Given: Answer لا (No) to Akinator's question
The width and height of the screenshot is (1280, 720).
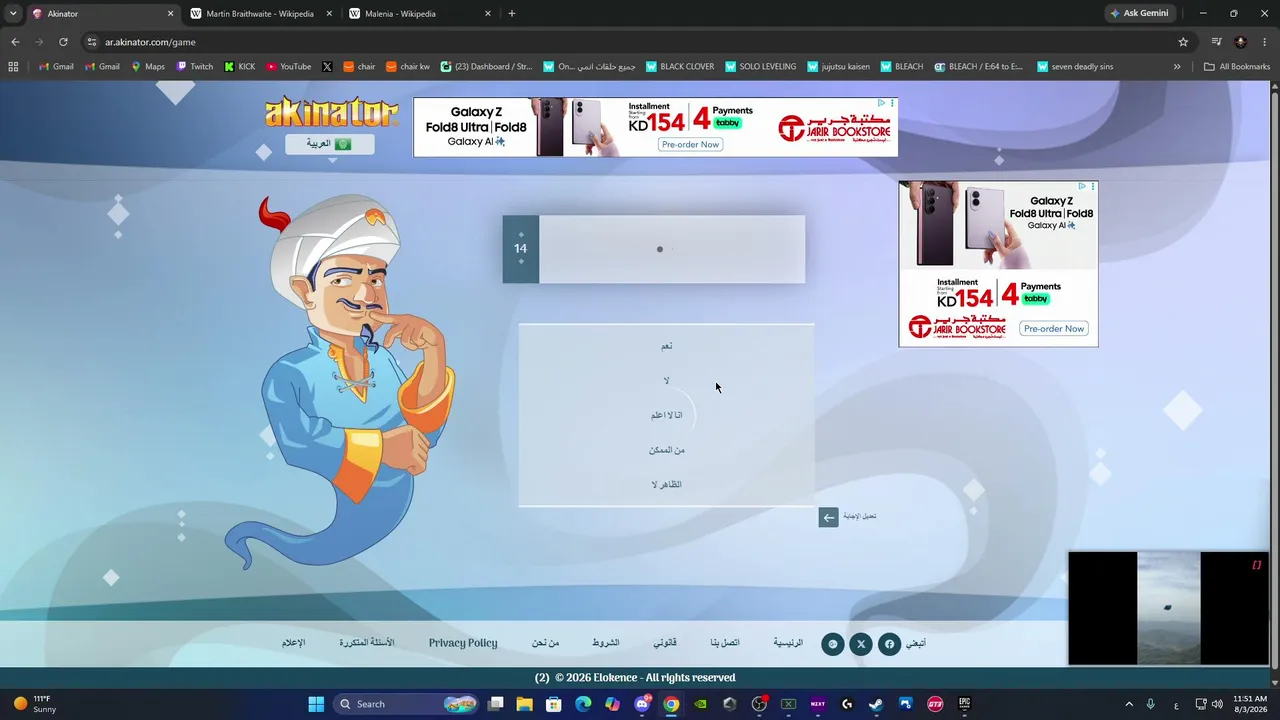Looking at the screenshot, I should [x=666, y=381].
